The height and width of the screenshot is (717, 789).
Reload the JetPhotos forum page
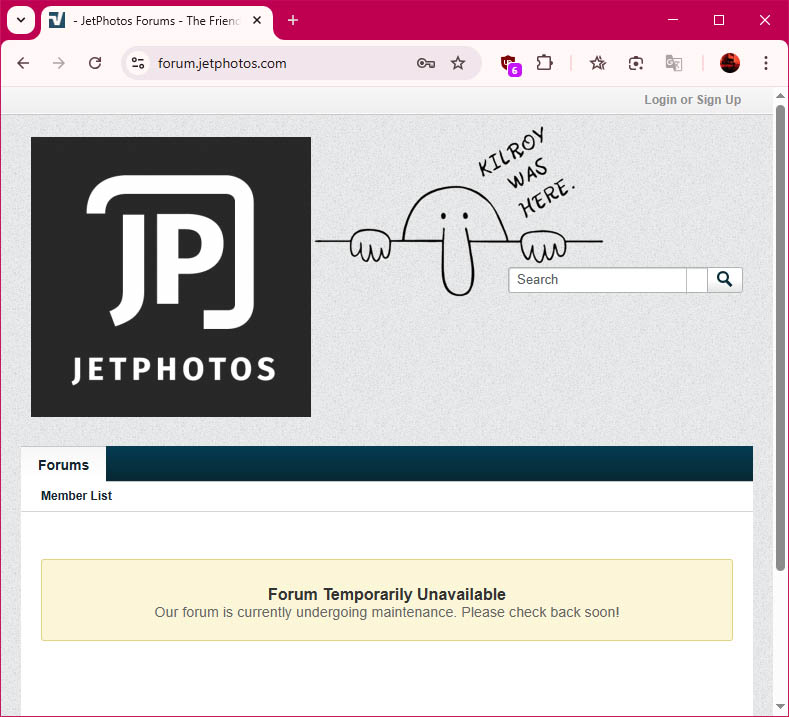pyautogui.click(x=95, y=63)
